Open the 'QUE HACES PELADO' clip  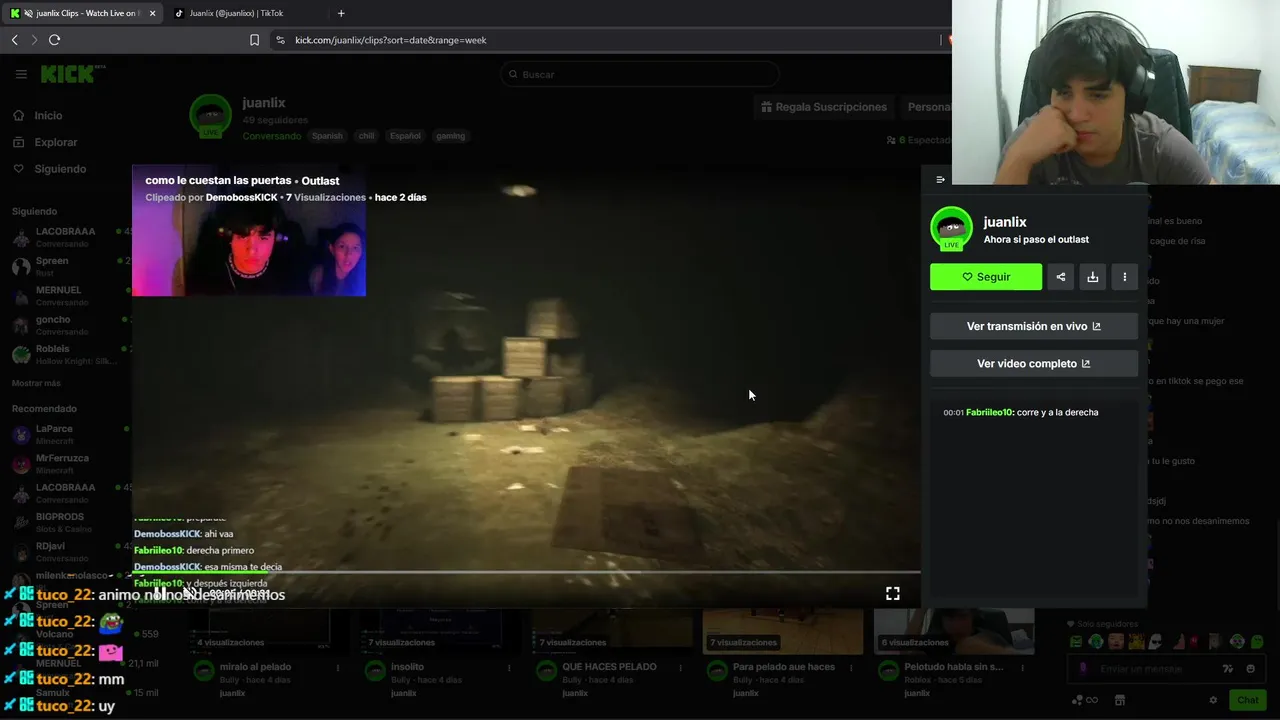610,667
